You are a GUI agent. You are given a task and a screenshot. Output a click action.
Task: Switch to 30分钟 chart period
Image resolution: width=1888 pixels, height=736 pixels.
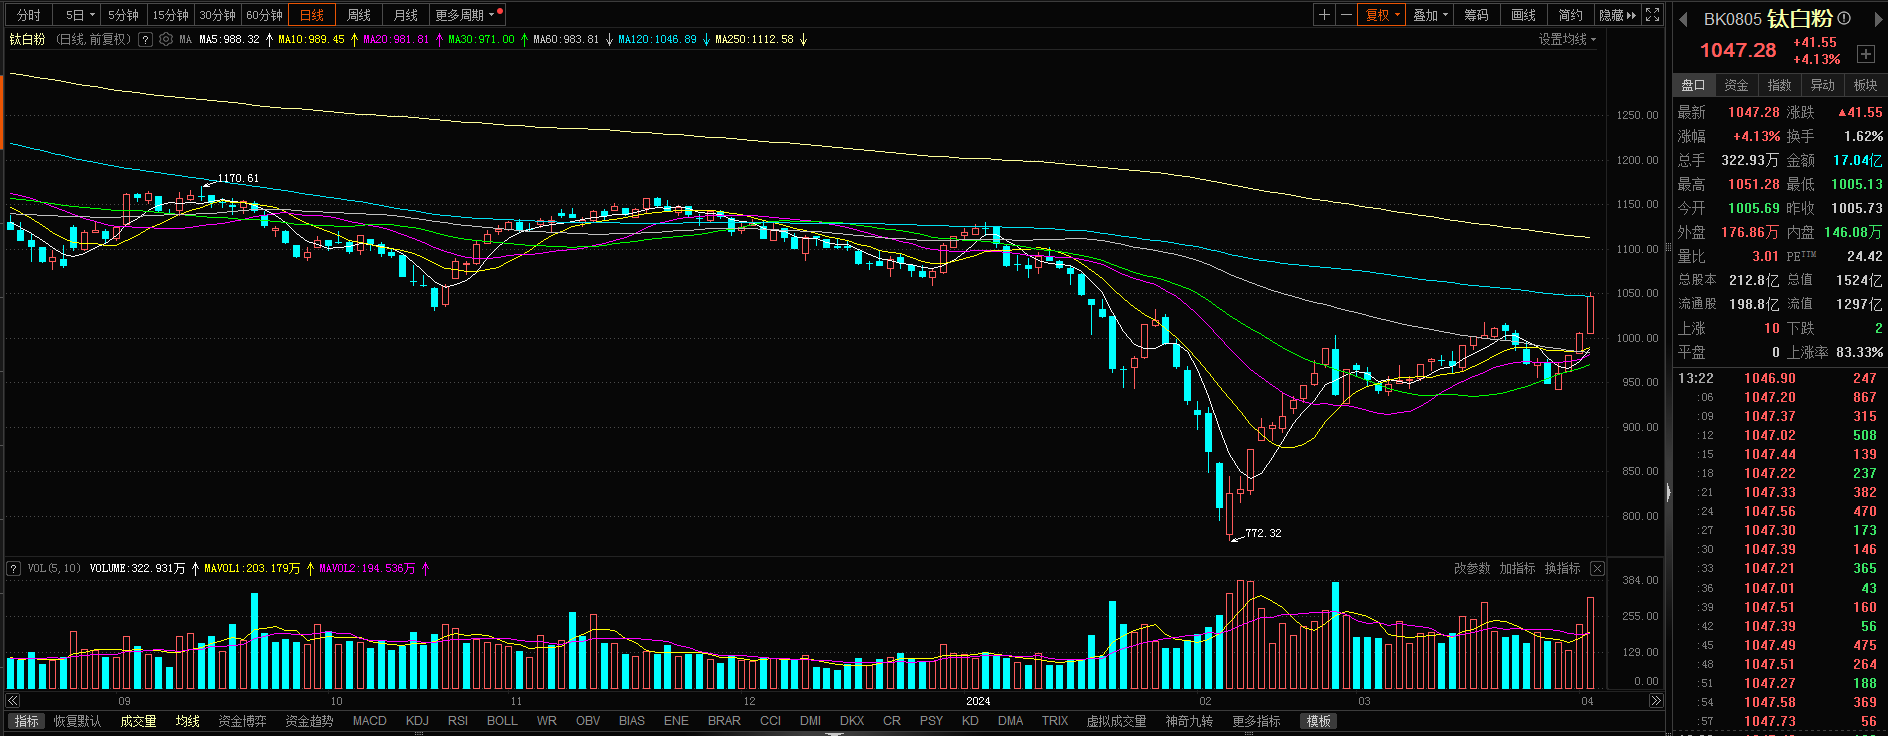click(218, 15)
